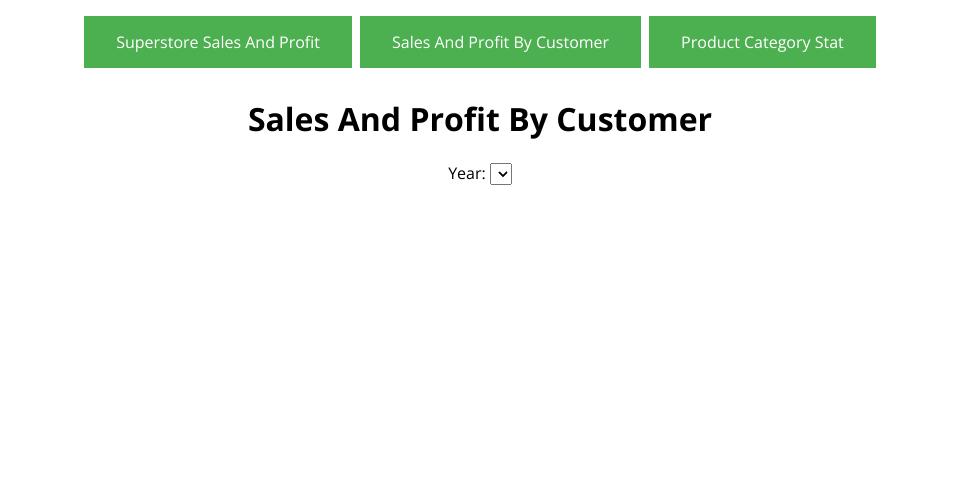Click the Year dropdown chevron arrow
Image resolution: width=960 pixels, height=500 pixels.
pos(501,174)
